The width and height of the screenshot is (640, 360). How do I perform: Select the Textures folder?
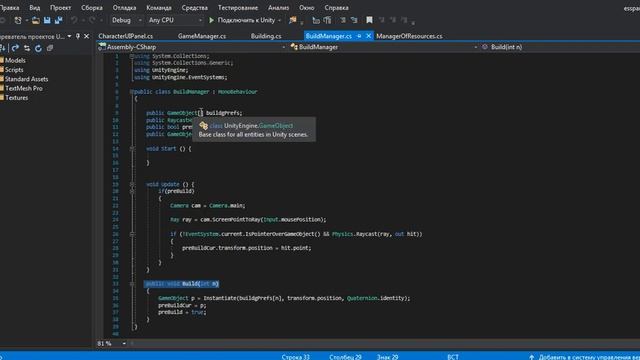click(16, 98)
